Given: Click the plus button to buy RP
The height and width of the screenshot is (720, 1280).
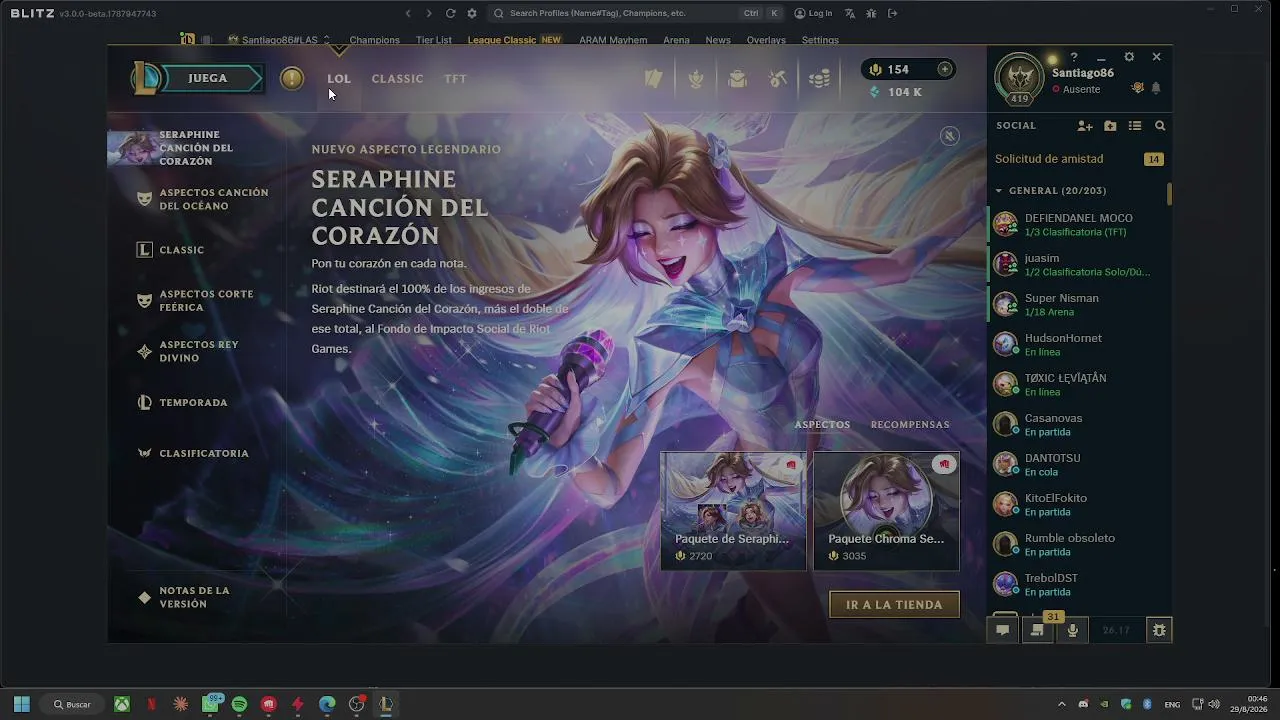Looking at the screenshot, I should (x=944, y=69).
